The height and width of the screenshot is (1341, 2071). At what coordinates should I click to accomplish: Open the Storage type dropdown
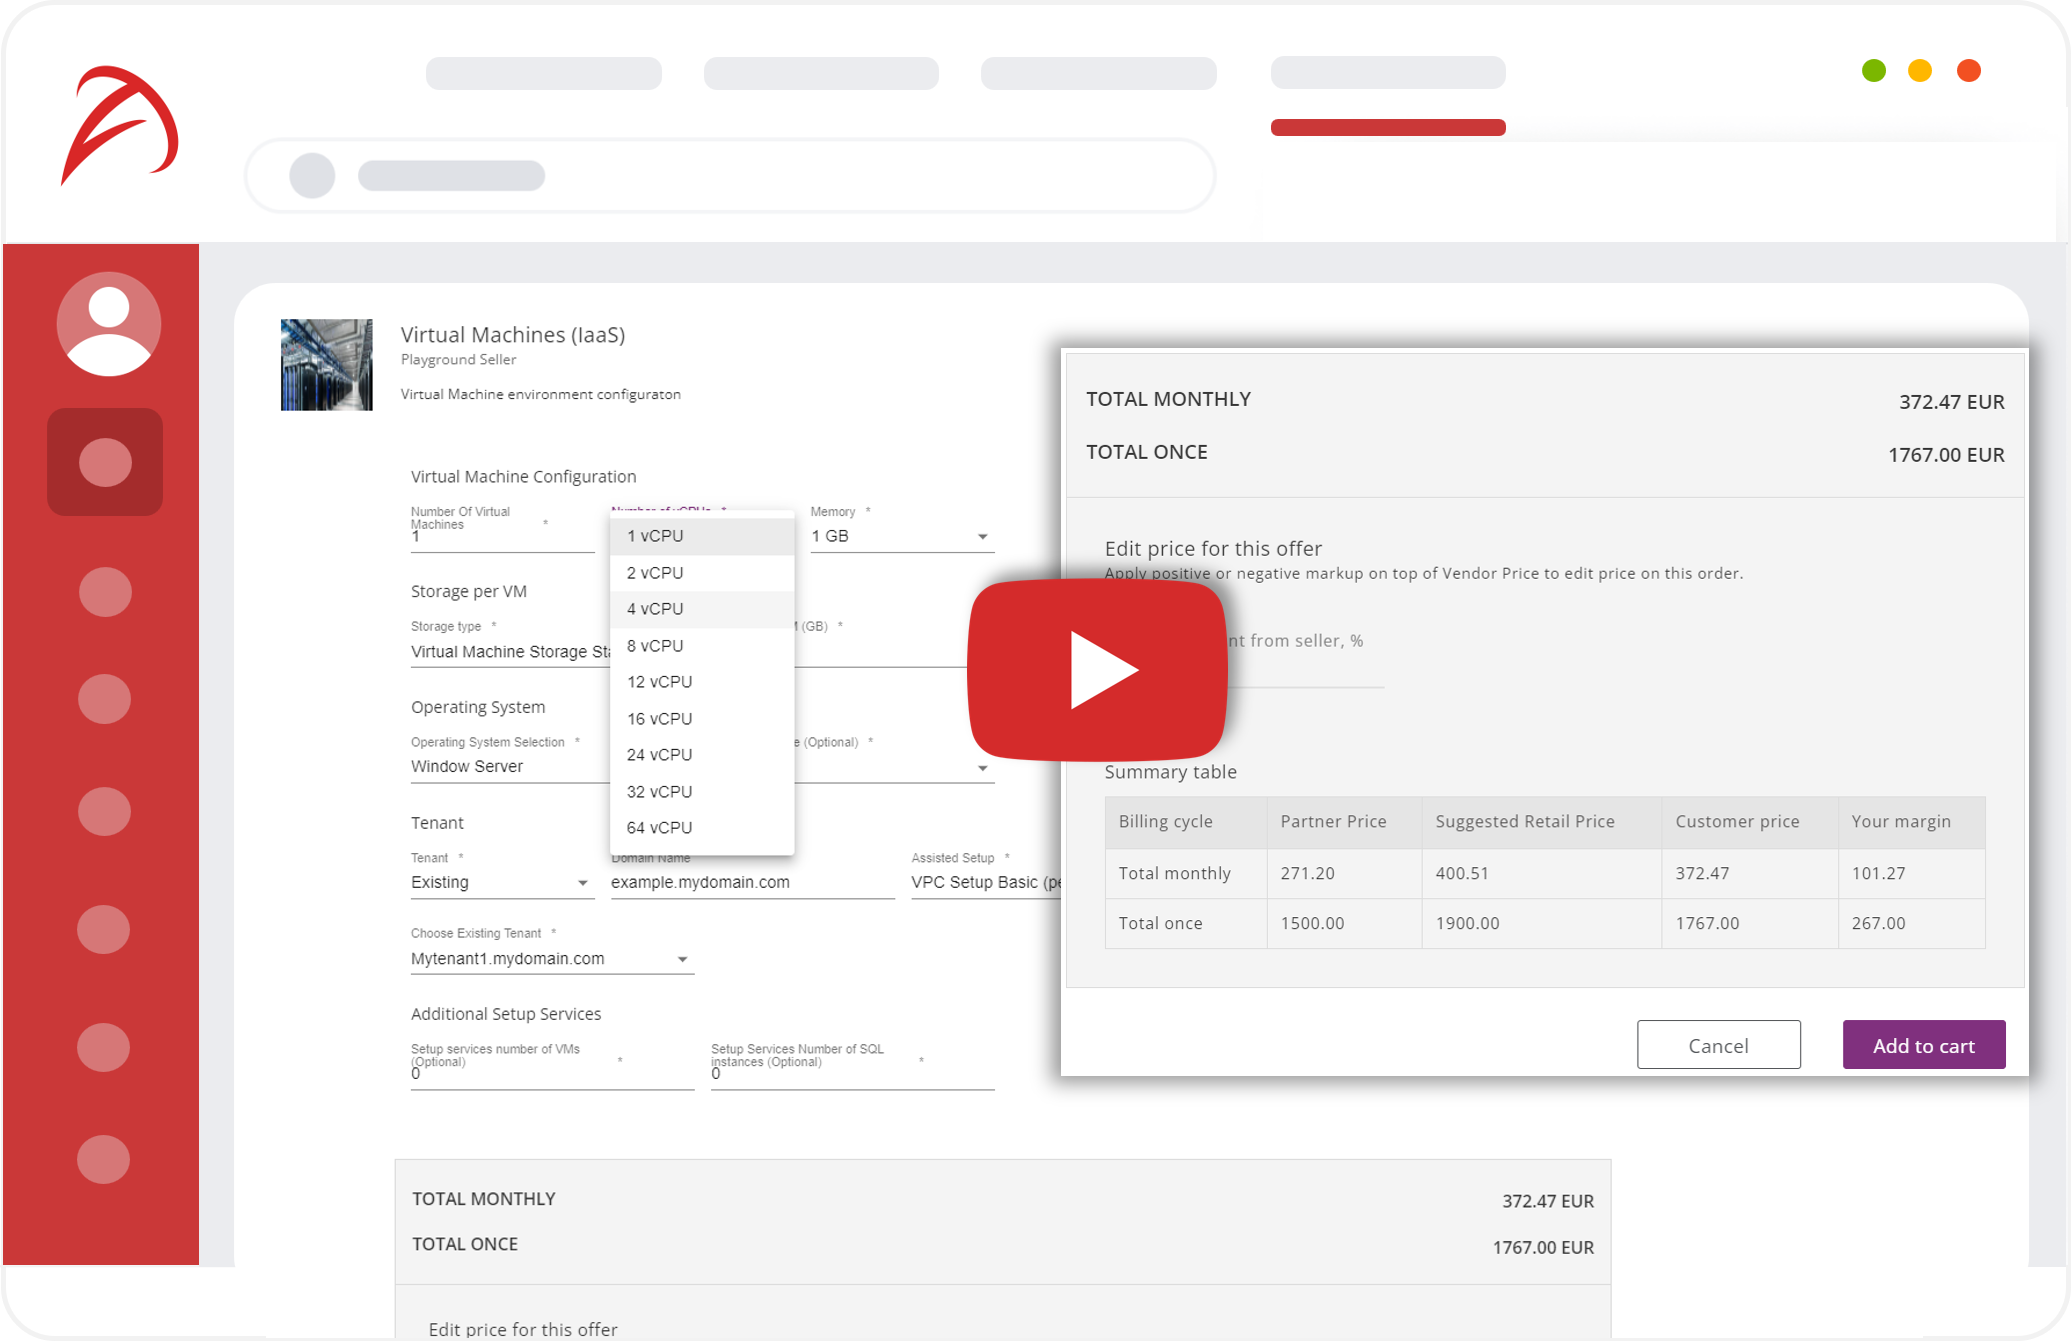point(510,652)
